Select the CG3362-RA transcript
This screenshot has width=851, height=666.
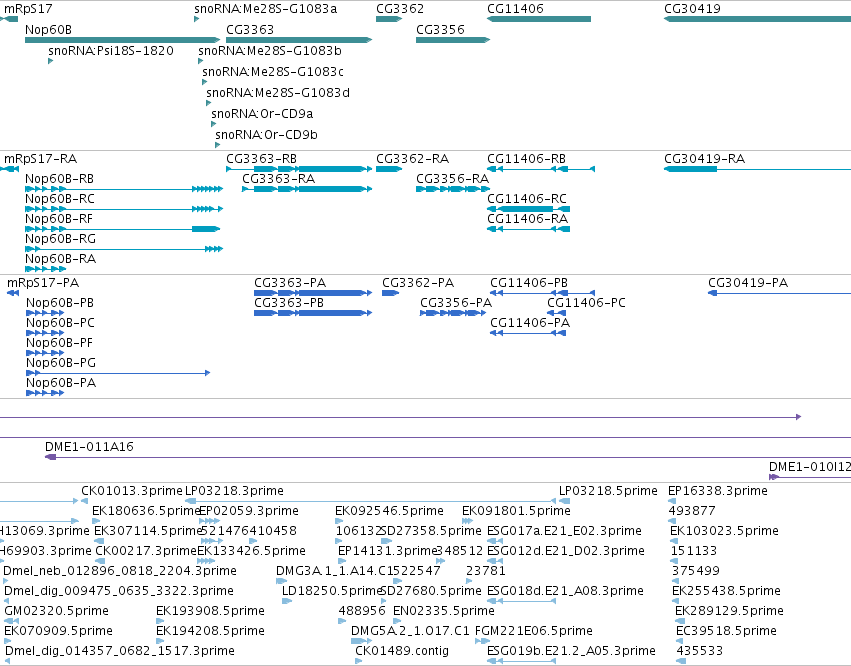coord(389,169)
